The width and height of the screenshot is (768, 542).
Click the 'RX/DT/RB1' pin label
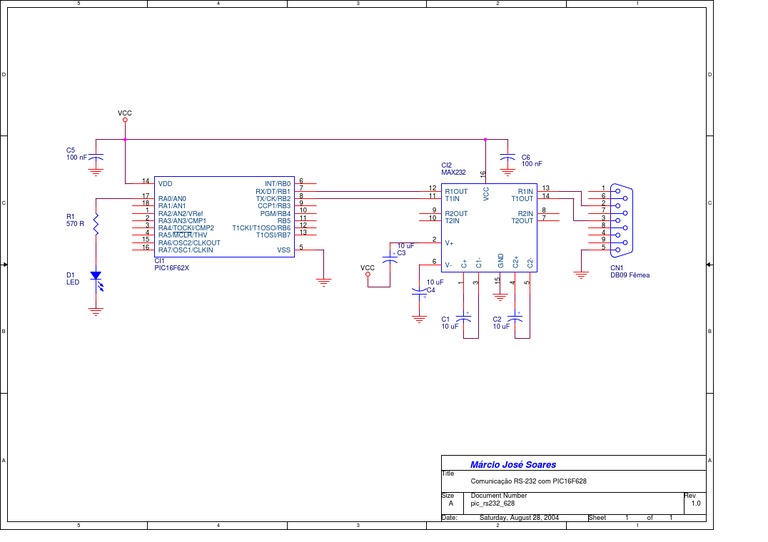(x=273, y=191)
